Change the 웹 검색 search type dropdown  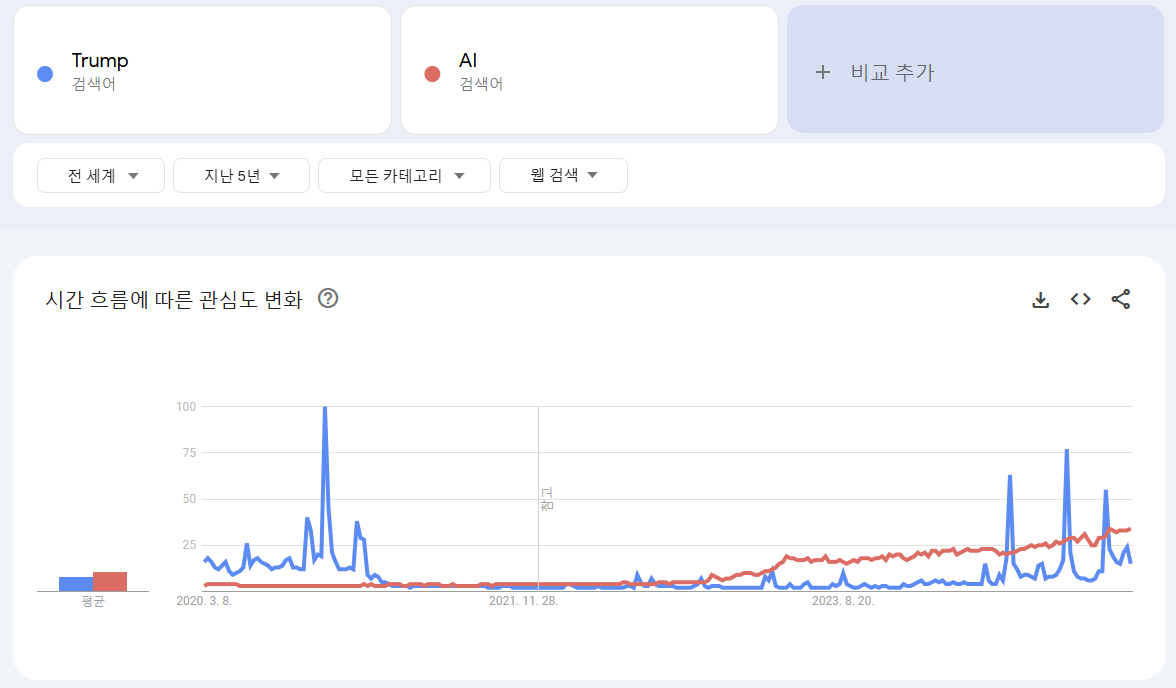(x=563, y=176)
